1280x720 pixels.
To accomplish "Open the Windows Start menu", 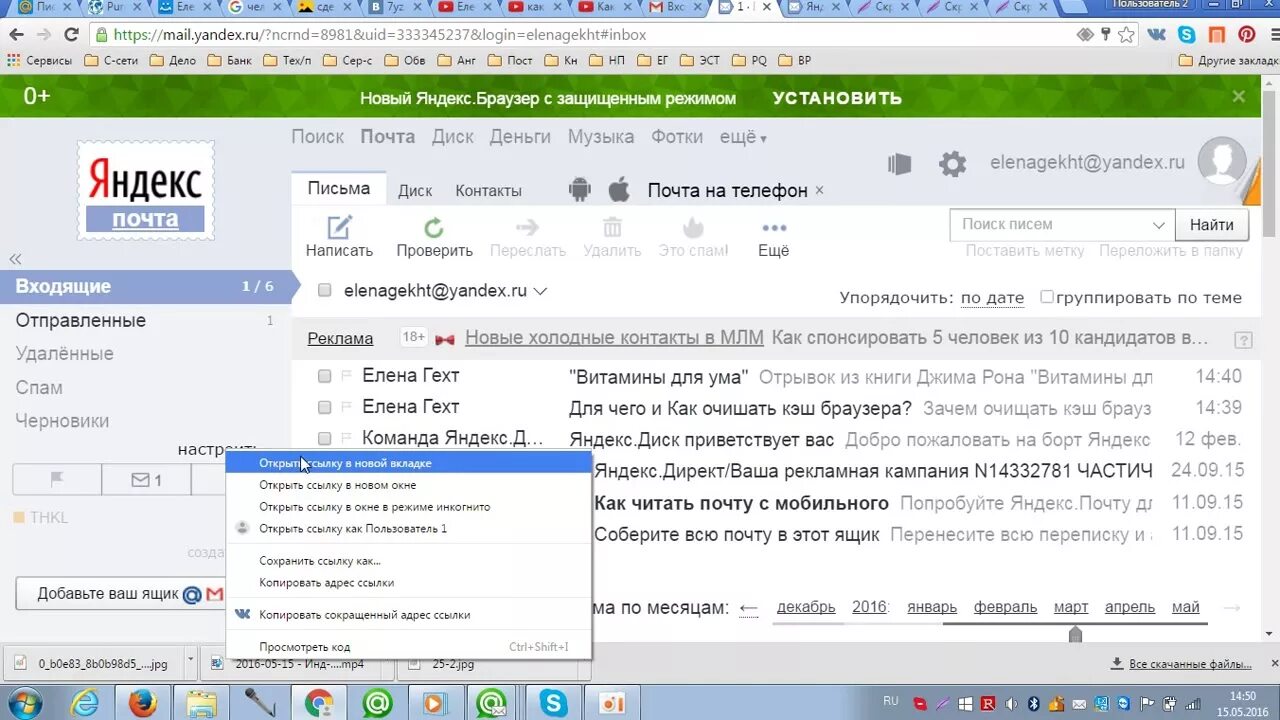I will tap(24, 703).
